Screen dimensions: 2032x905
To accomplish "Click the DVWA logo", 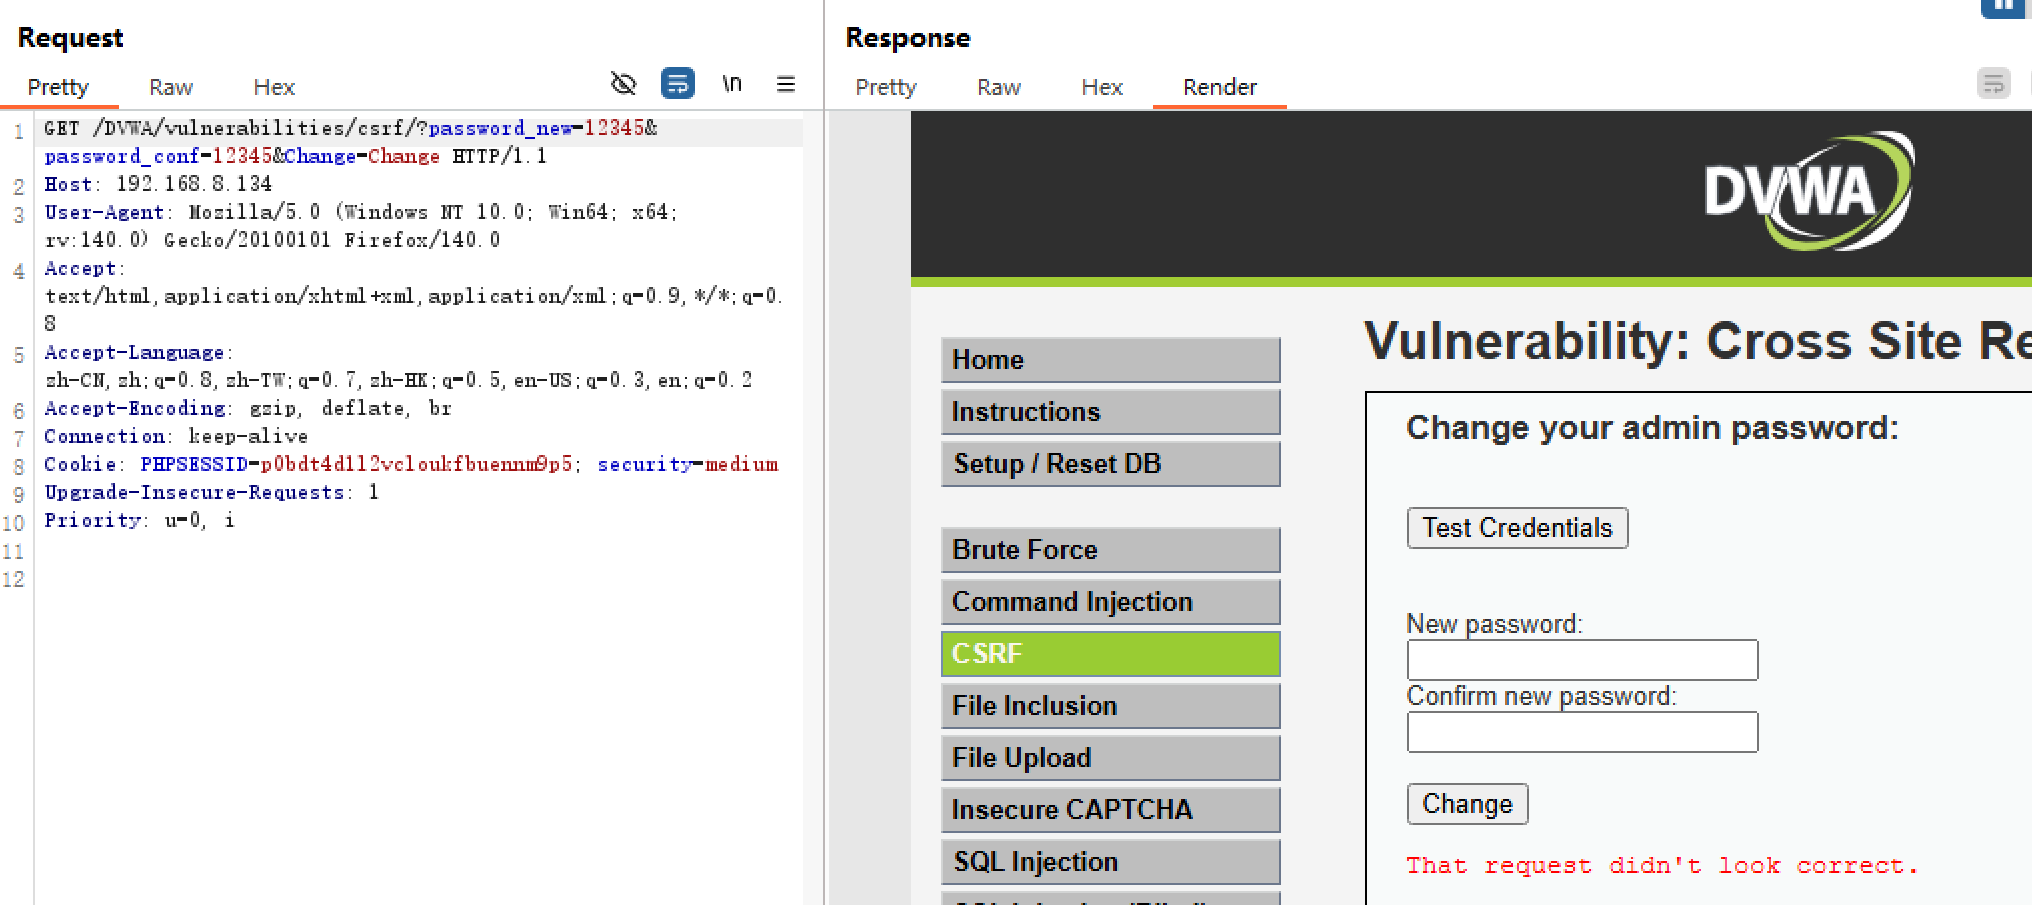I will [x=1808, y=191].
